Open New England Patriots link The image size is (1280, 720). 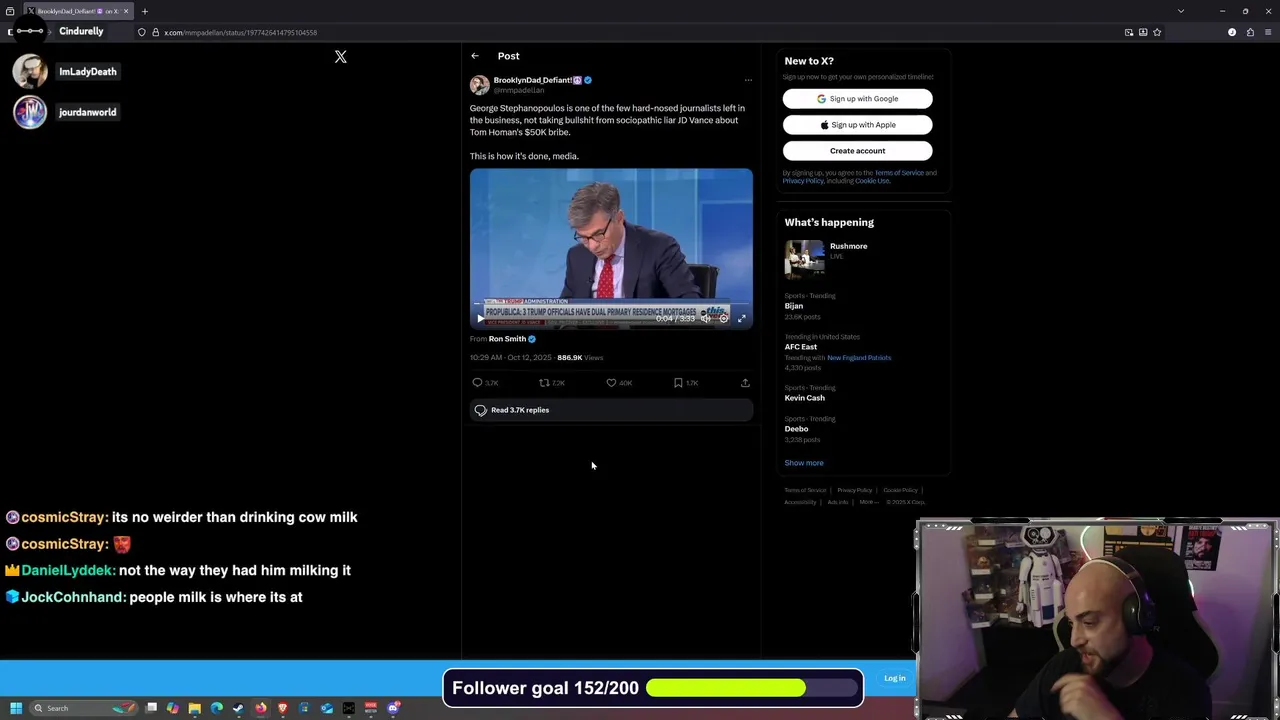pos(859,358)
